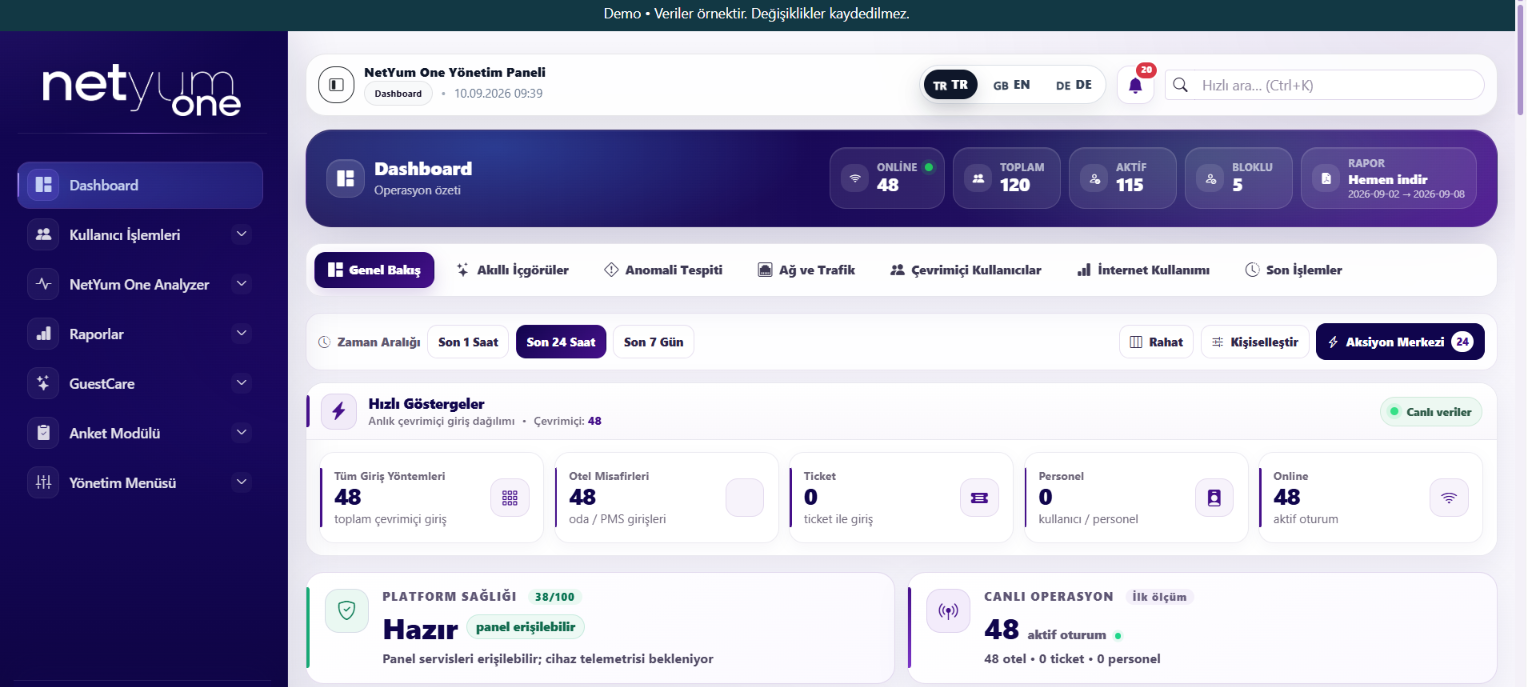The width and height of the screenshot is (1528, 687).
Task: Expand the Yönetim Menüsü chevron
Action: tap(240, 482)
